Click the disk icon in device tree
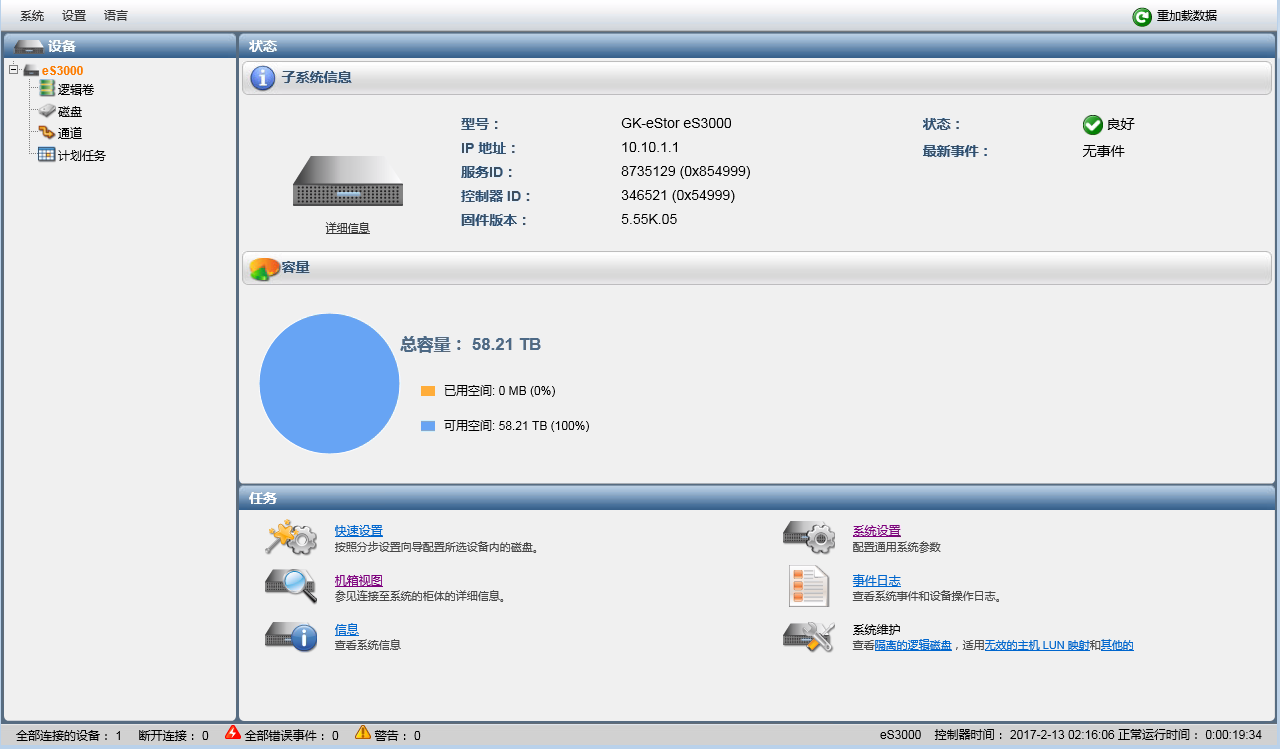The image size is (1280, 749). (x=47, y=111)
